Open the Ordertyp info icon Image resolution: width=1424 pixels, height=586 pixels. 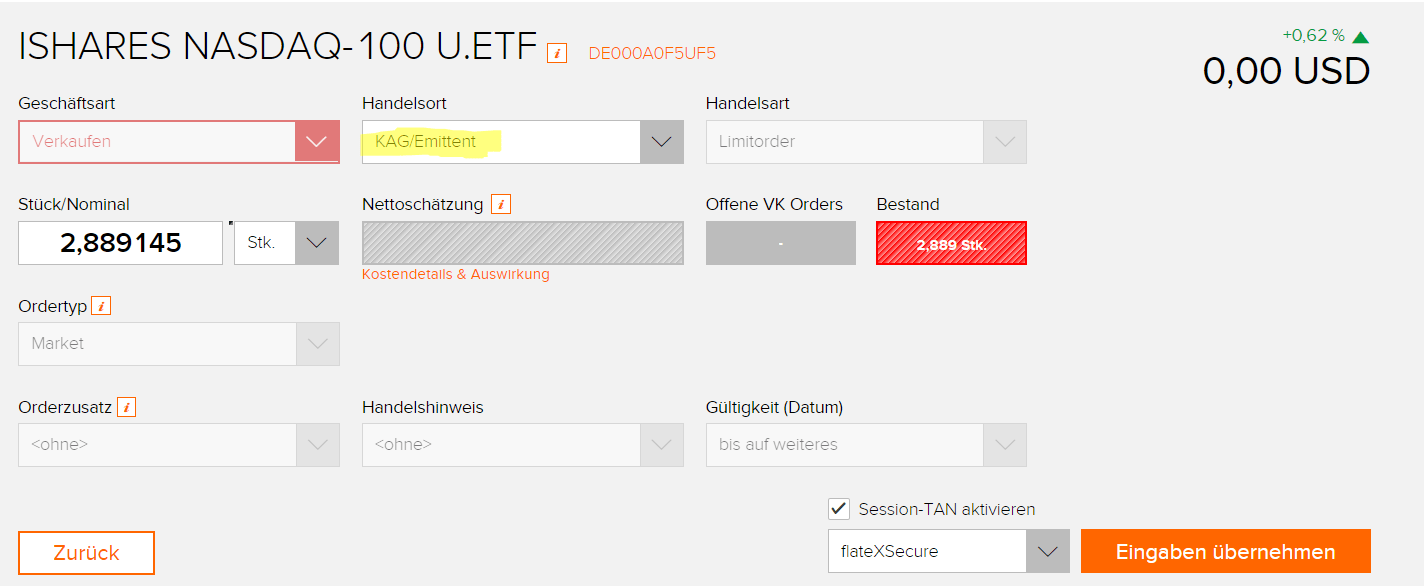point(101,306)
